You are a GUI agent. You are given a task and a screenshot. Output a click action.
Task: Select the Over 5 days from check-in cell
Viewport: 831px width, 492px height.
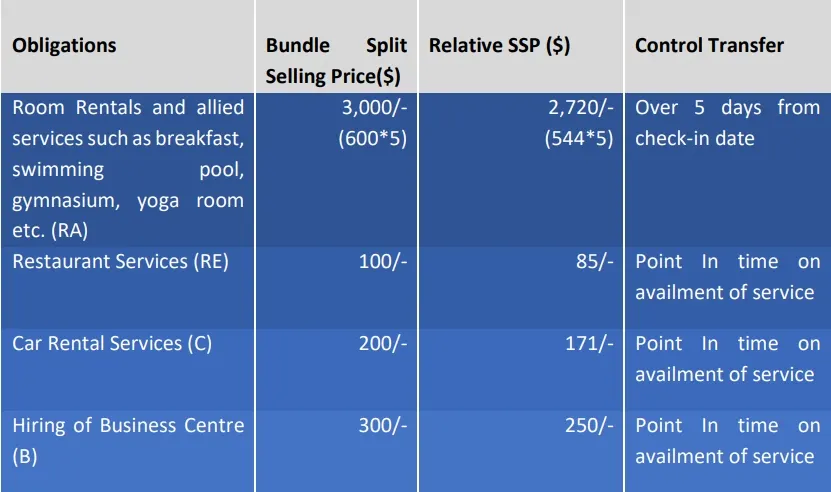[x=727, y=122]
